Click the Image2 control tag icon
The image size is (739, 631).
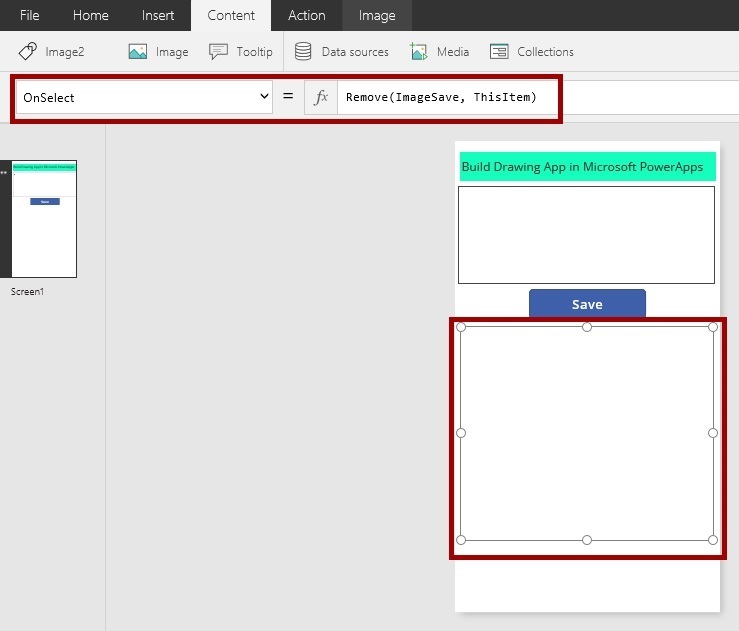[28, 52]
